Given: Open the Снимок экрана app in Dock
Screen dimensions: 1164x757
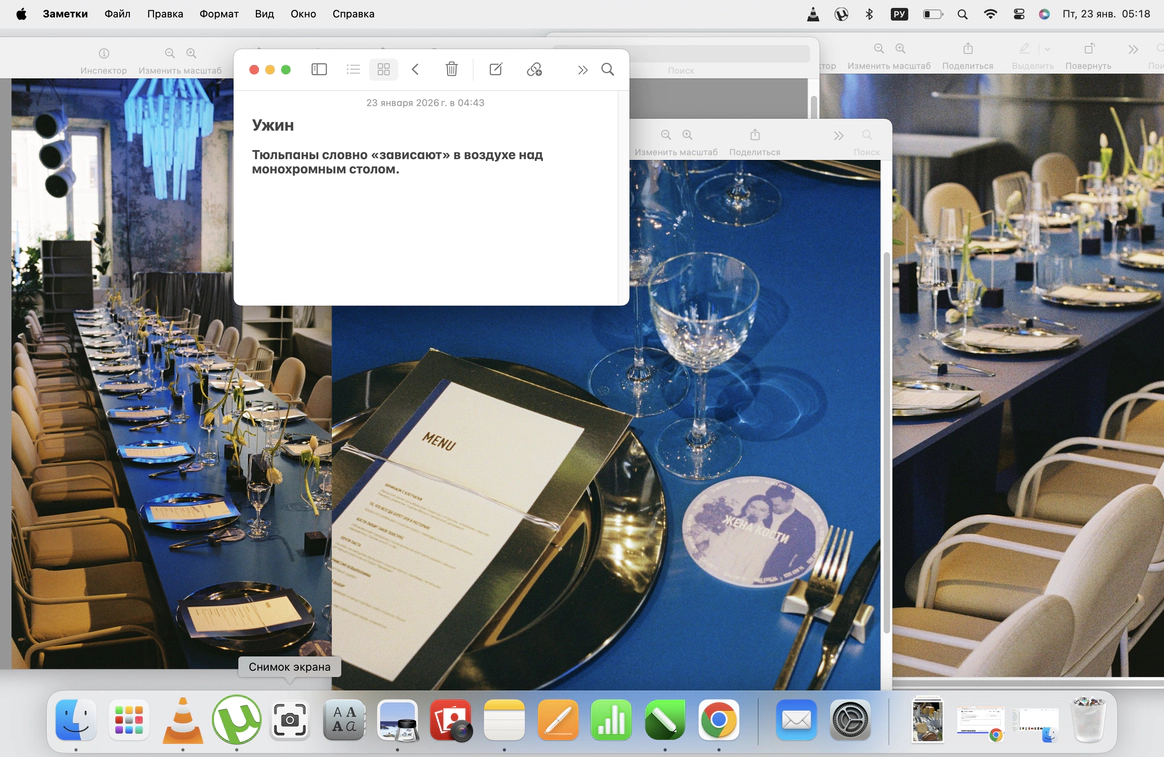Looking at the screenshot, I should point(290,719).
